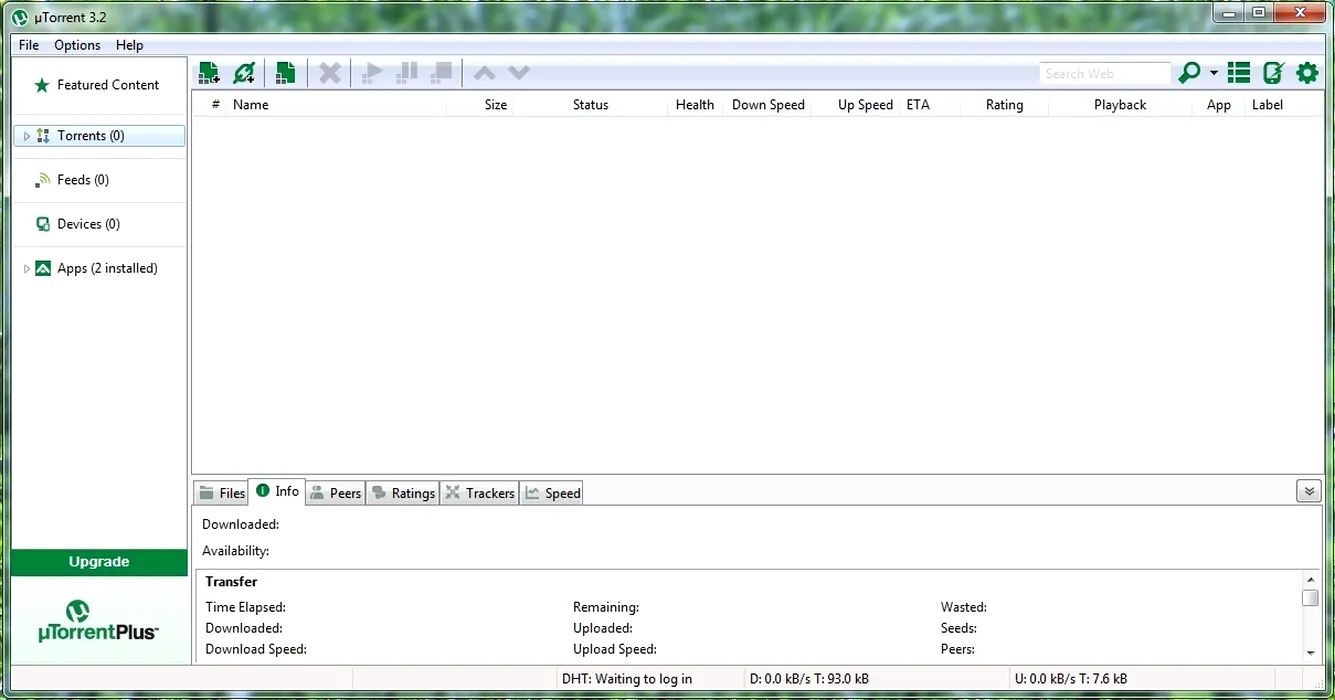Click the Add Torrent toolbar icon
Image resolution: width=1335 pixels, height=700 pixels.
tap(209, 73)
